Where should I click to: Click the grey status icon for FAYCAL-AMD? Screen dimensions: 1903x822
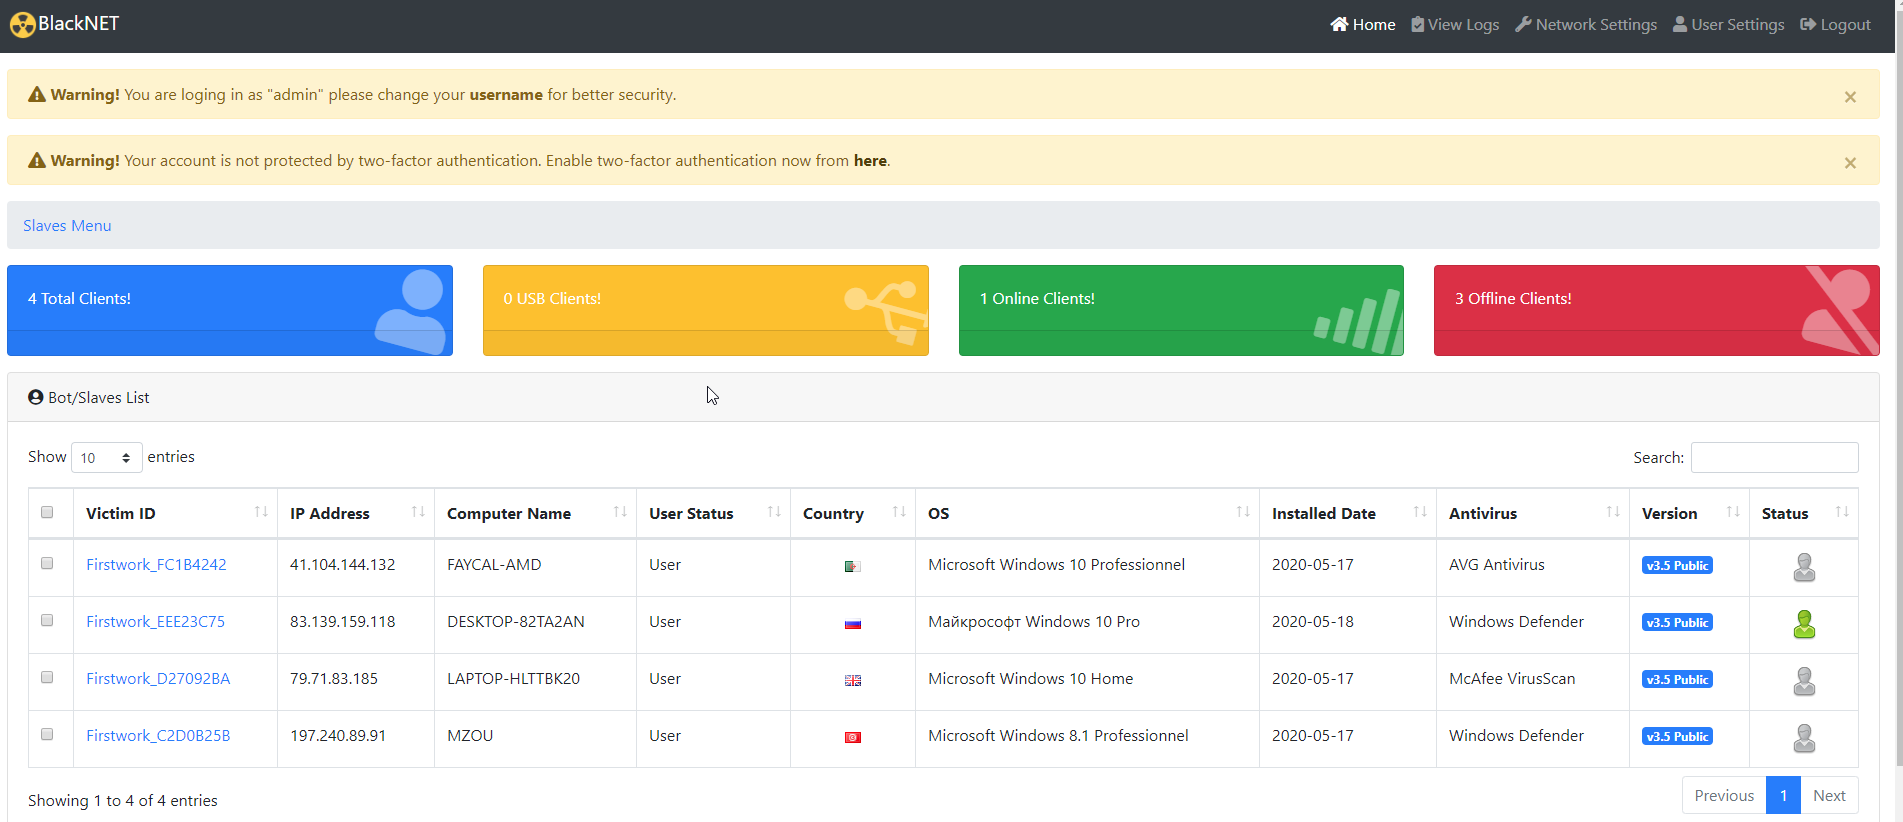[1803, 567]
